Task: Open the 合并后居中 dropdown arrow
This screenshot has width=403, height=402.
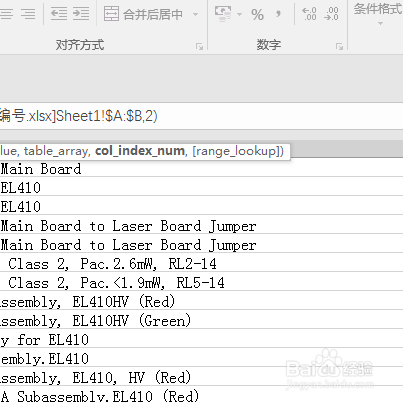Action: [195, 14]
